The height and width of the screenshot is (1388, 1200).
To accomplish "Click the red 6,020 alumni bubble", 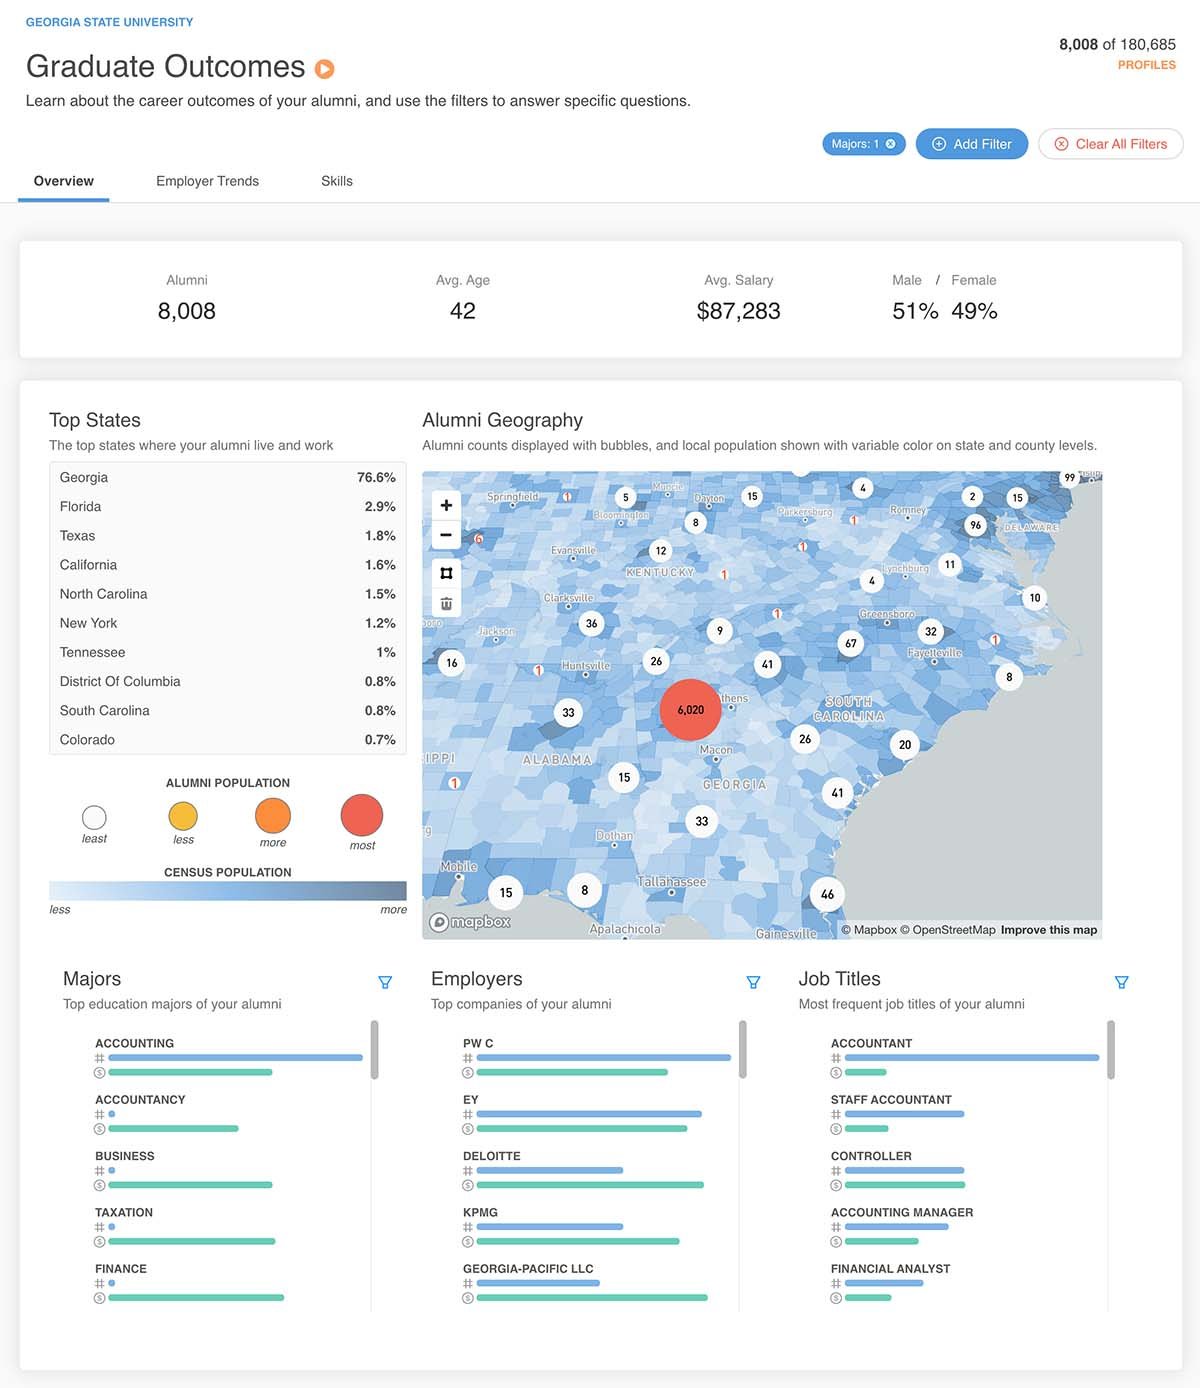I will coord(690,710).
